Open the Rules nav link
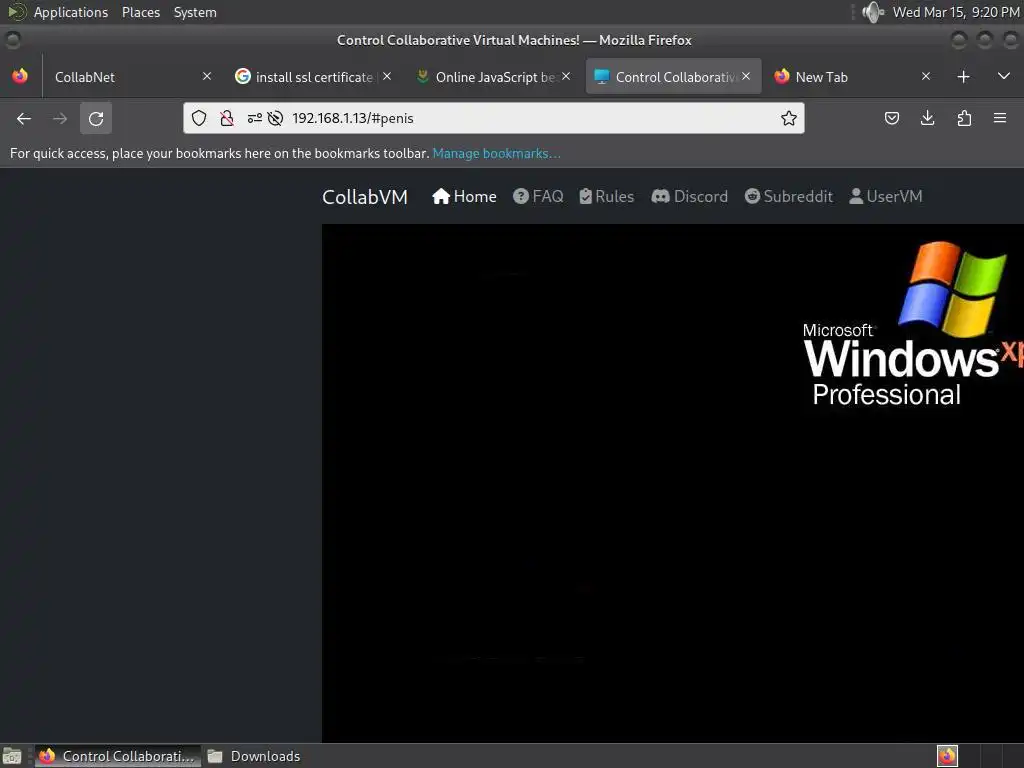Screen dimensions: 1024x768 pos(607,197)
